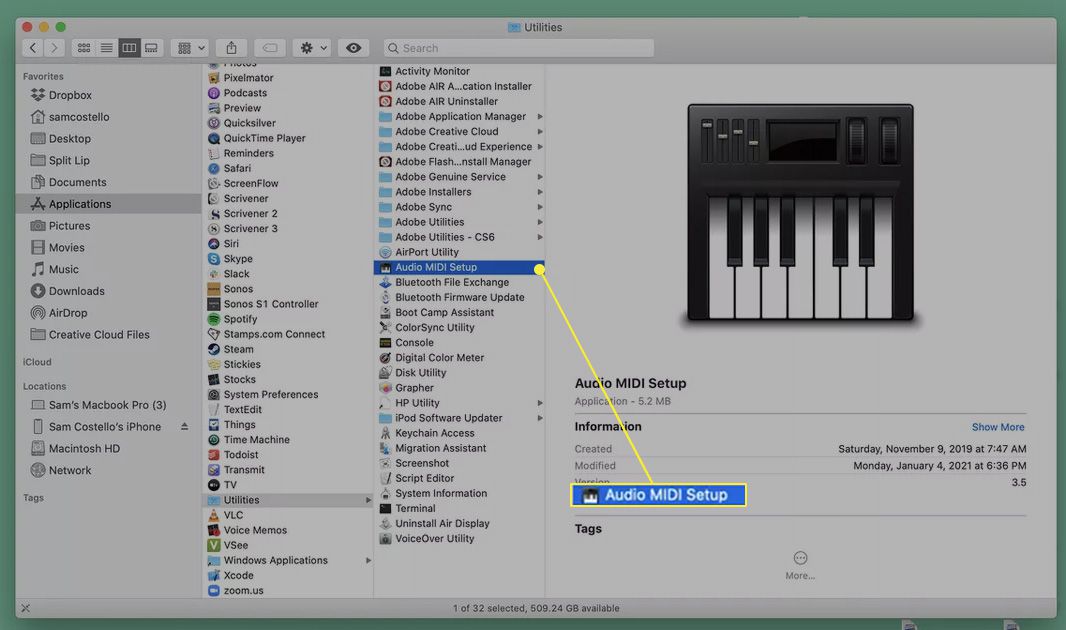Open the More actions icon in preview
This screenshot has width=1066, height=630.
800,558
